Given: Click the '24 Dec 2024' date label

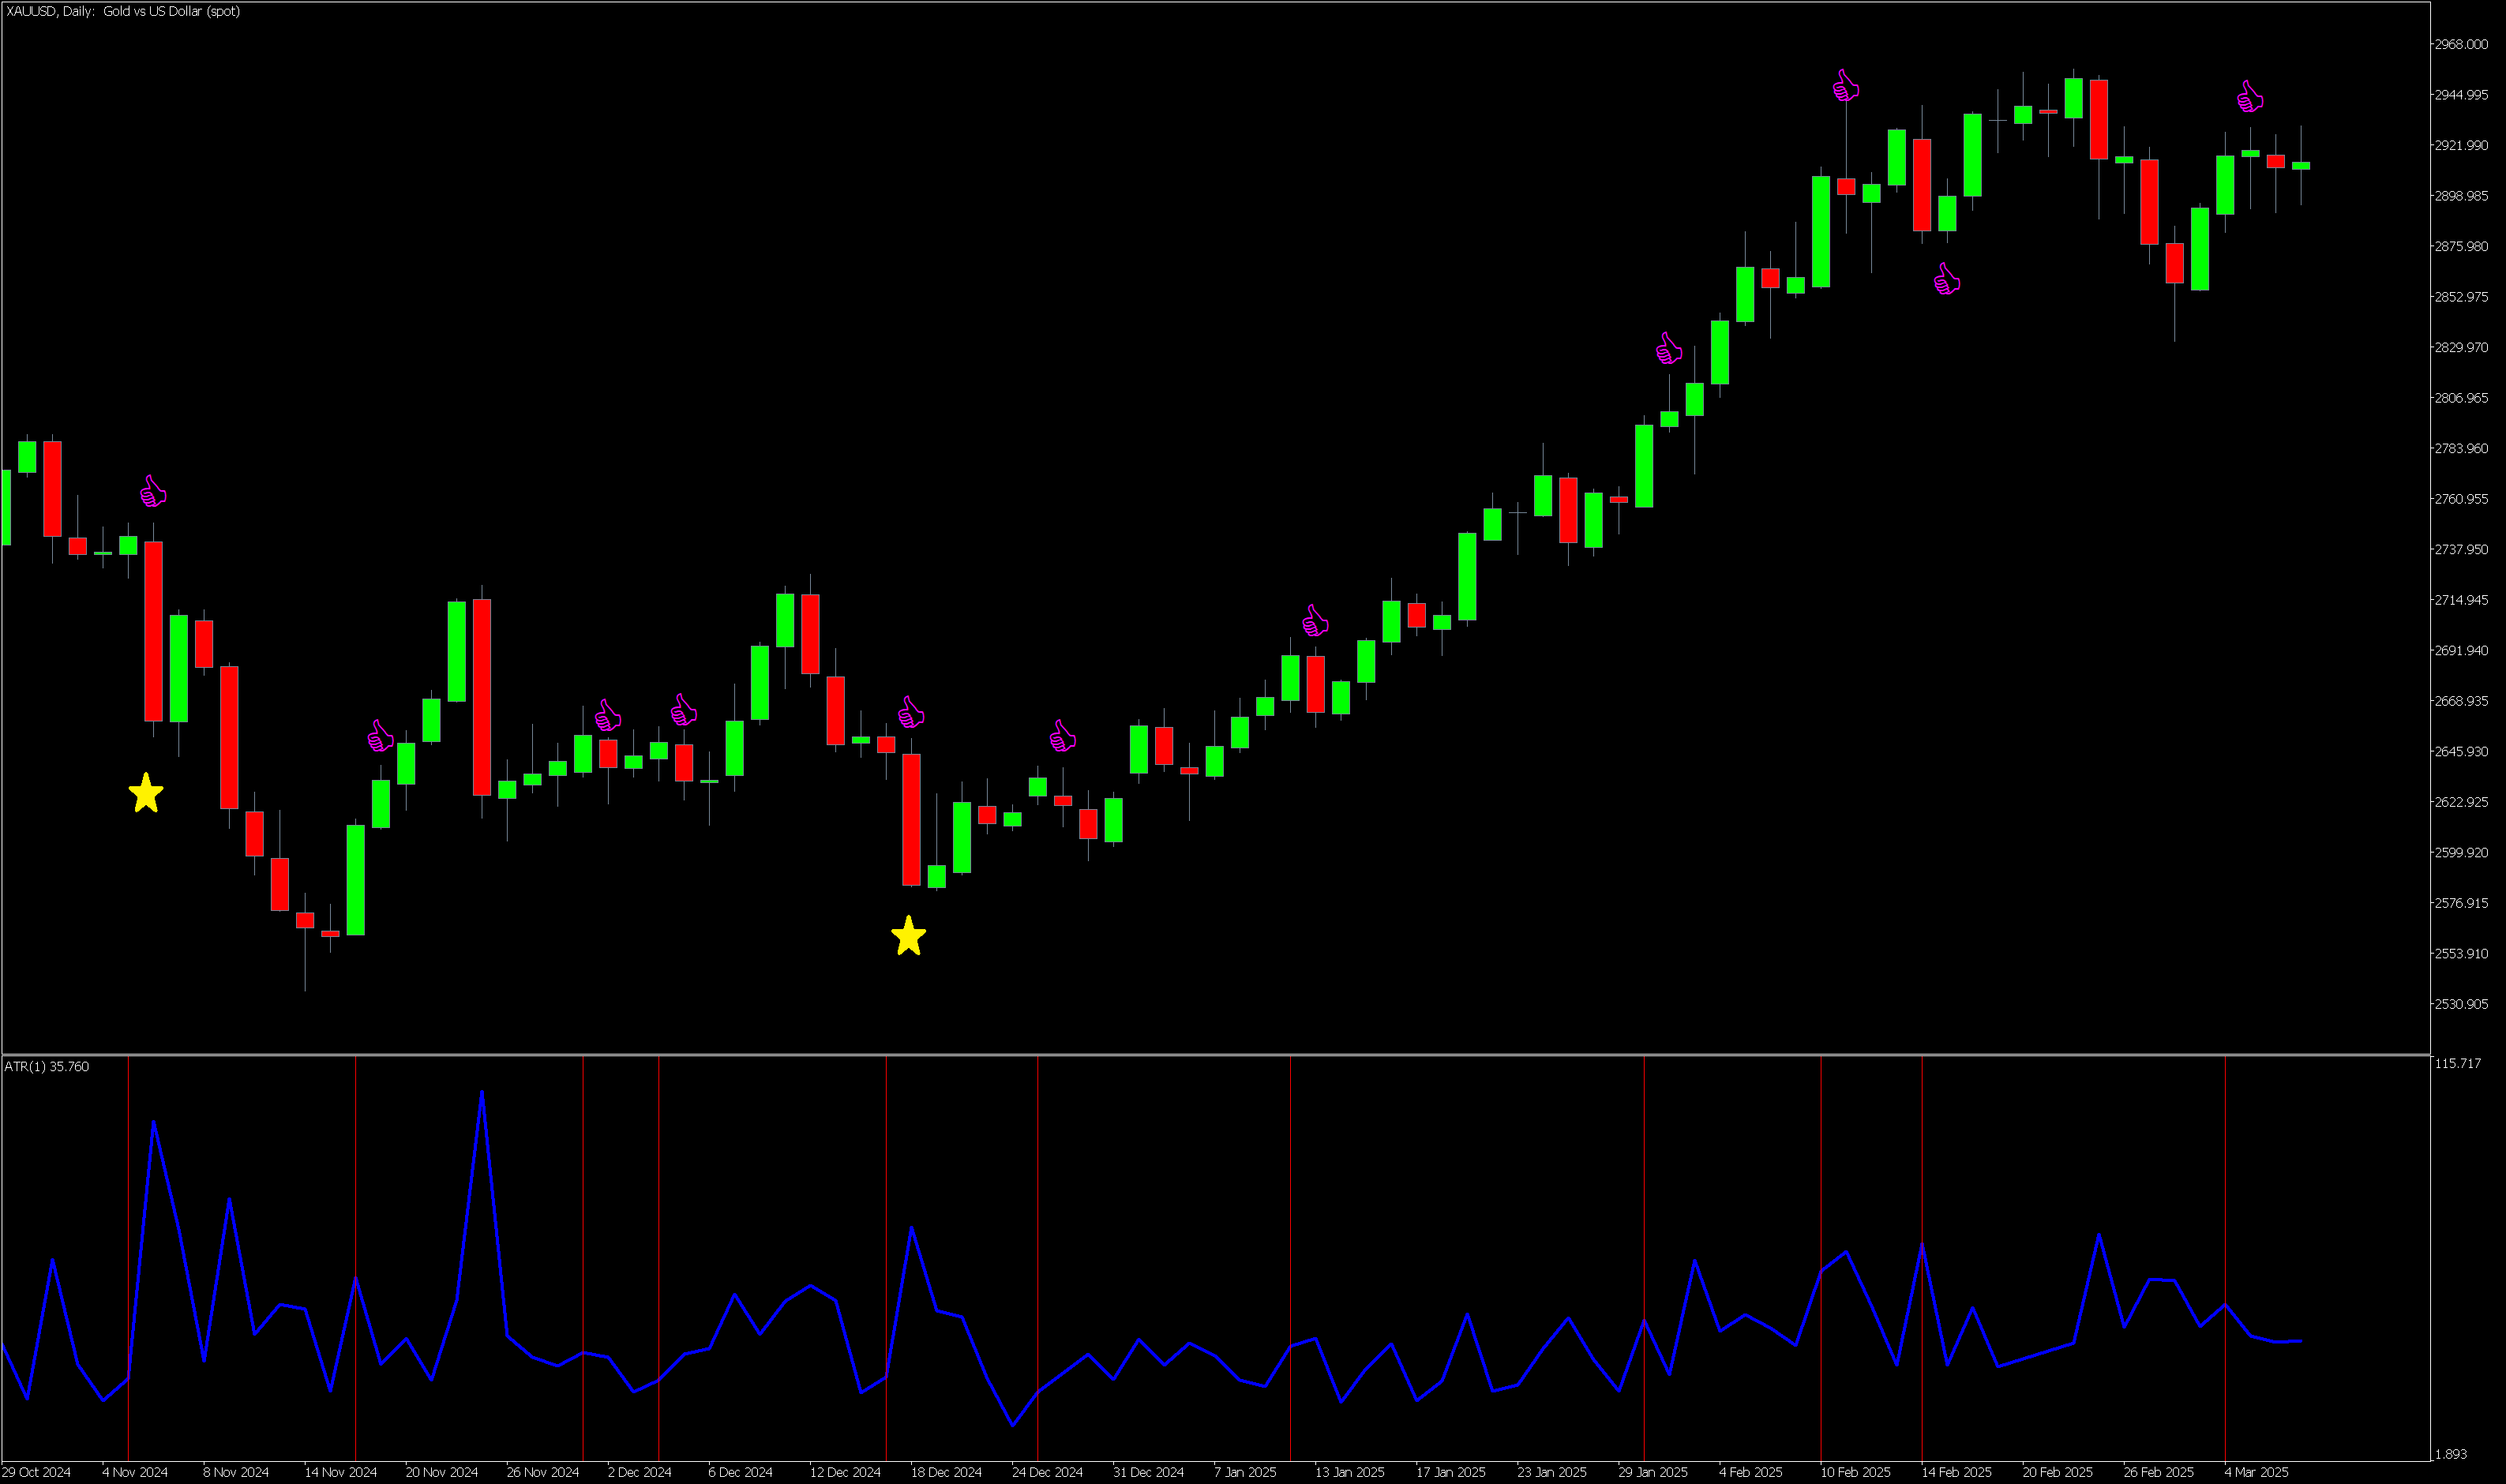Looking at the screenshot, I should [1048, 1472].
